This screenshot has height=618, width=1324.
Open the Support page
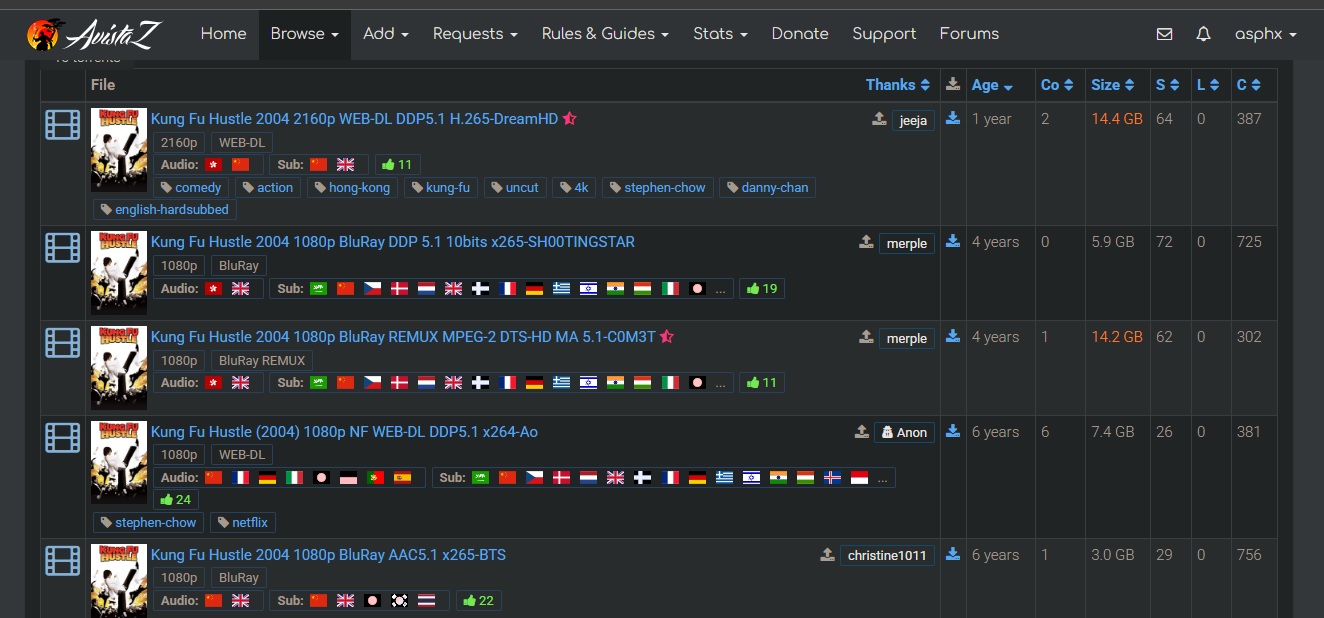(884, 34)
